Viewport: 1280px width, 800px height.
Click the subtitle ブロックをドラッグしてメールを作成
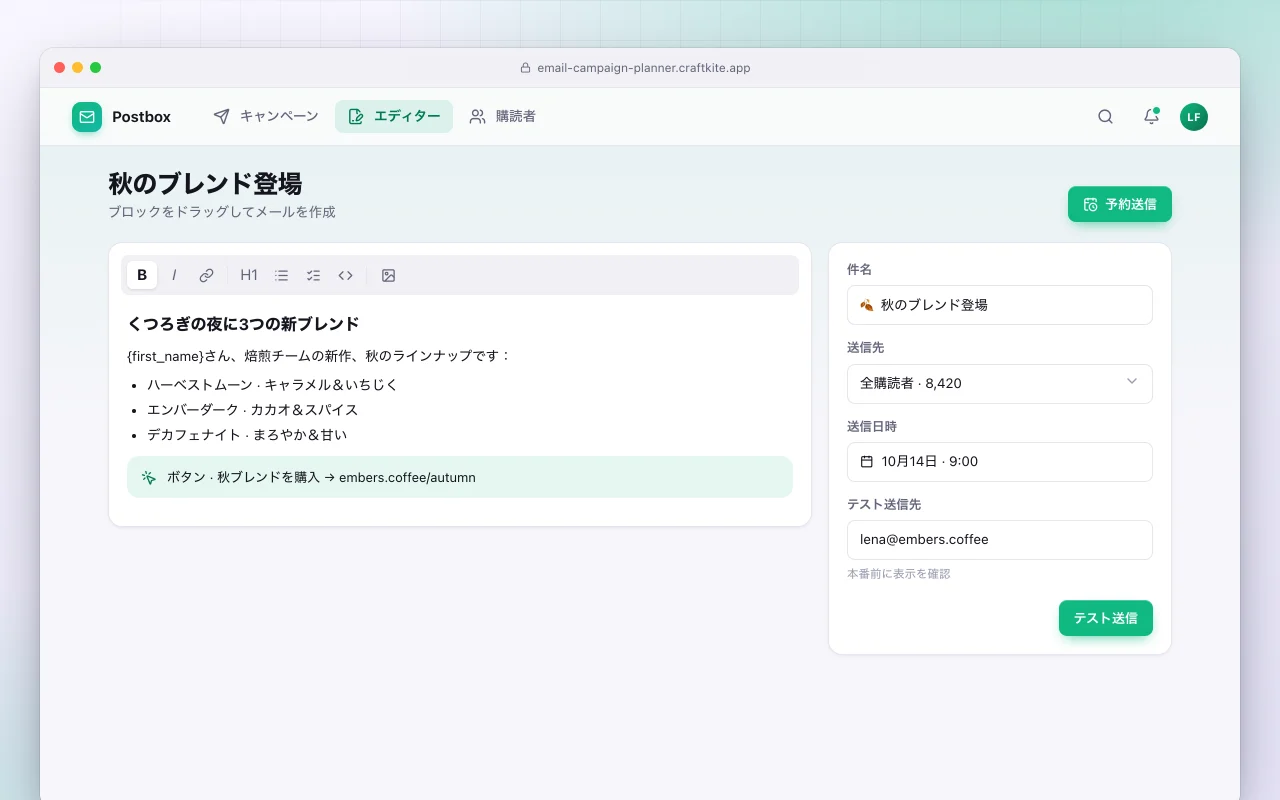click(x=222, y=212)
